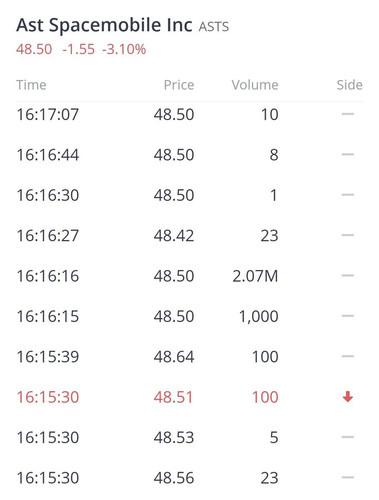Viewport: 379px width, 500px height.
Task: Click the -3.10% change value
Action: 124,49
